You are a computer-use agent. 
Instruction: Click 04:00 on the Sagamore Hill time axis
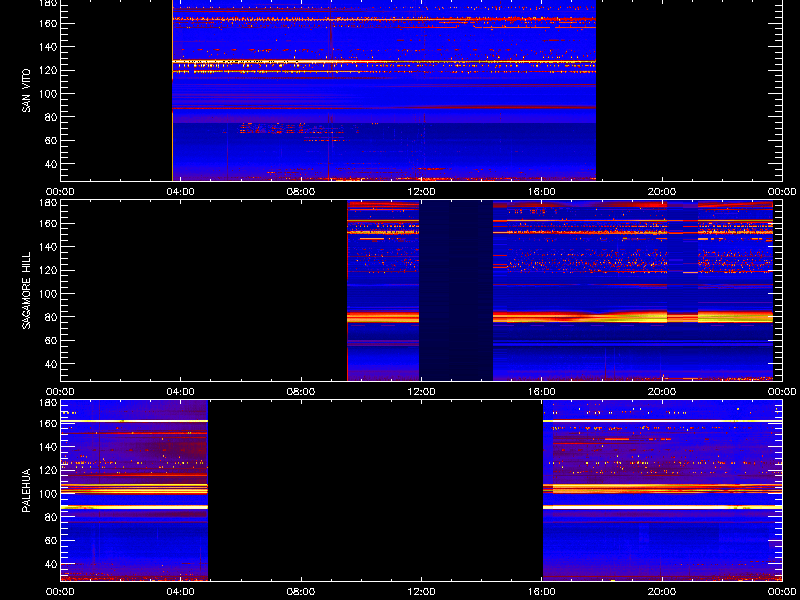click(181, 392)
